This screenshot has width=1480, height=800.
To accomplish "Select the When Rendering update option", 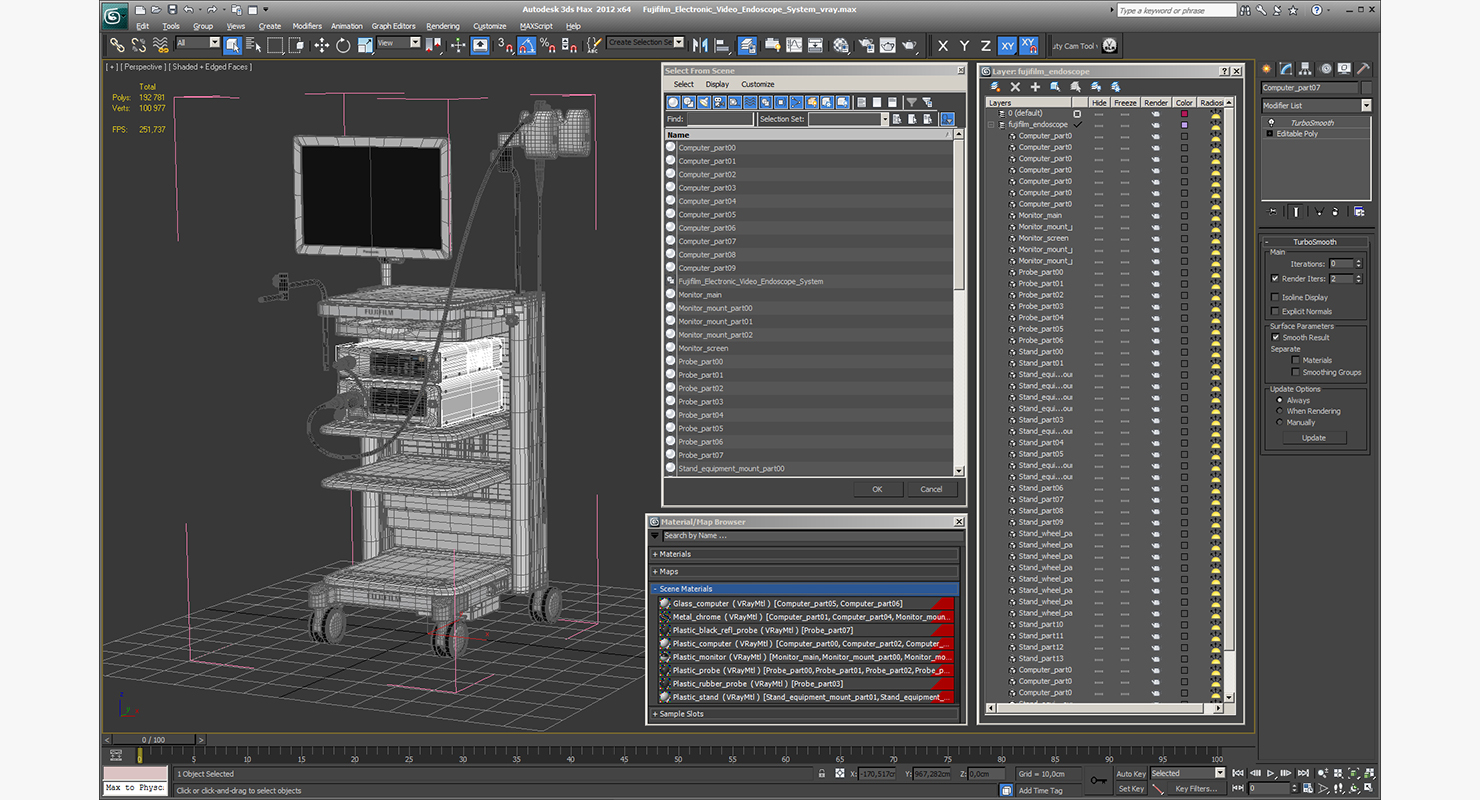I will coord(1280,411).
